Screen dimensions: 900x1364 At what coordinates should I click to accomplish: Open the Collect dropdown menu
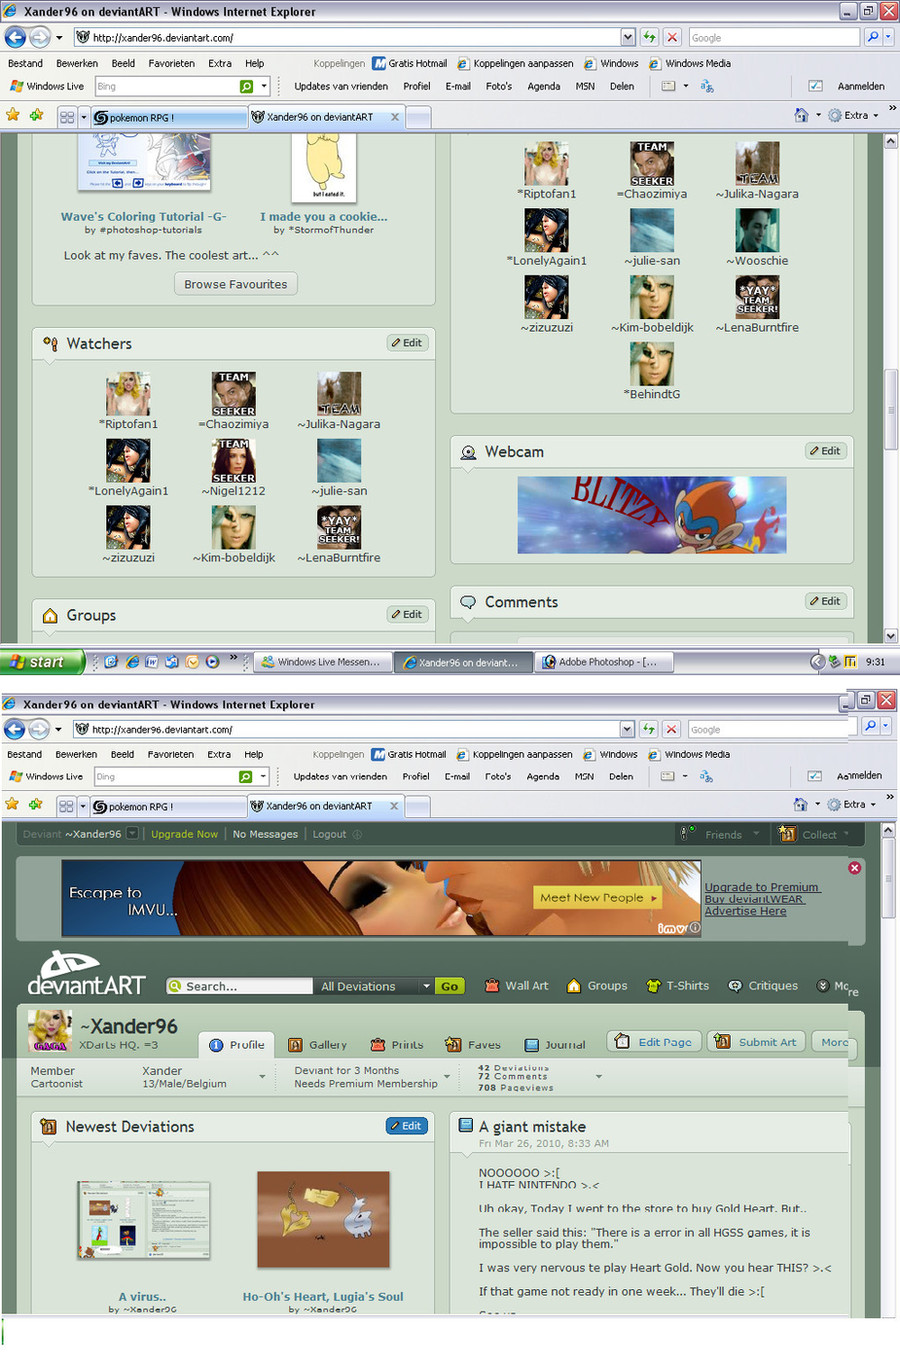815,834
